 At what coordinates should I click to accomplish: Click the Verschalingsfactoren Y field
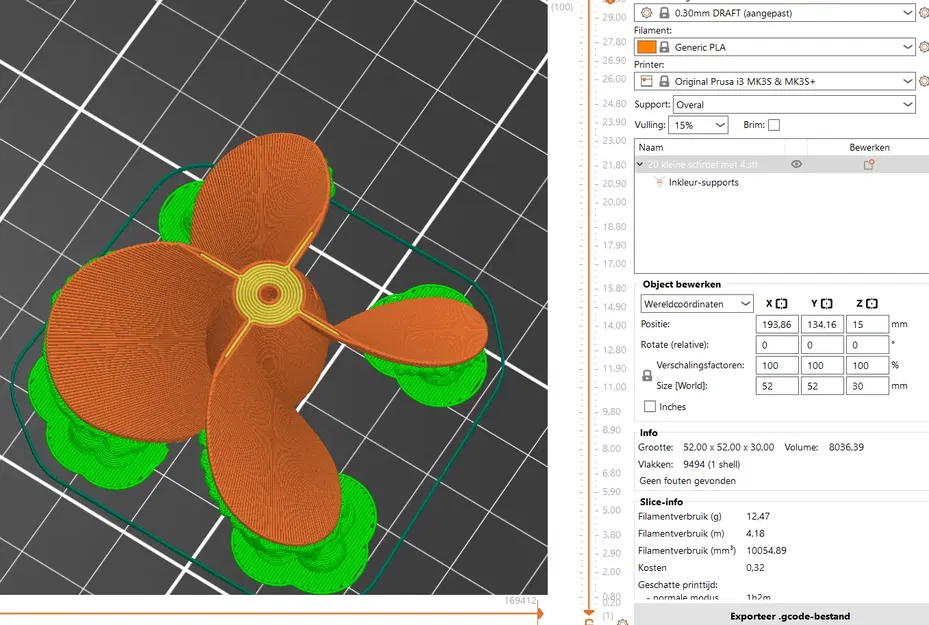(822, 365)
